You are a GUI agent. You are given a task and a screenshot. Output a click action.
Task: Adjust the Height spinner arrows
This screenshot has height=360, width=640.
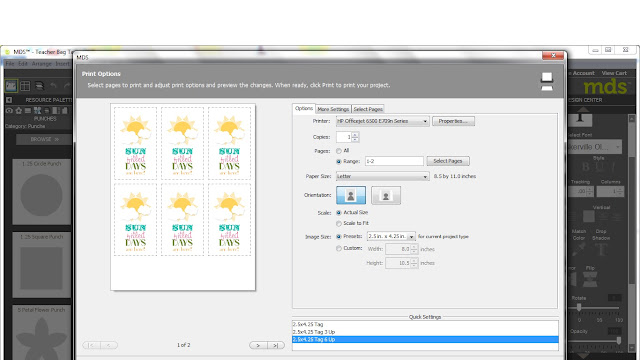pyautogui.click(x=414, y=263)
